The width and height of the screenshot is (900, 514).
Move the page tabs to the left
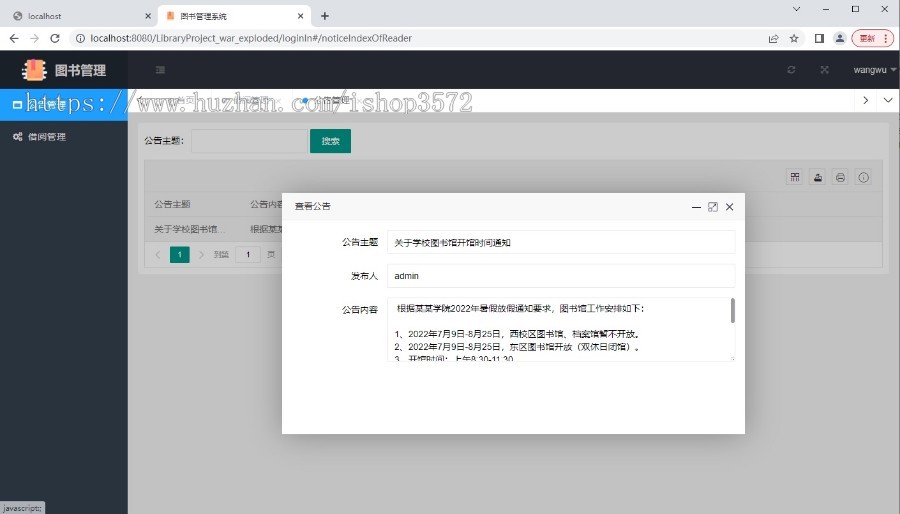(x=138, y=100)
